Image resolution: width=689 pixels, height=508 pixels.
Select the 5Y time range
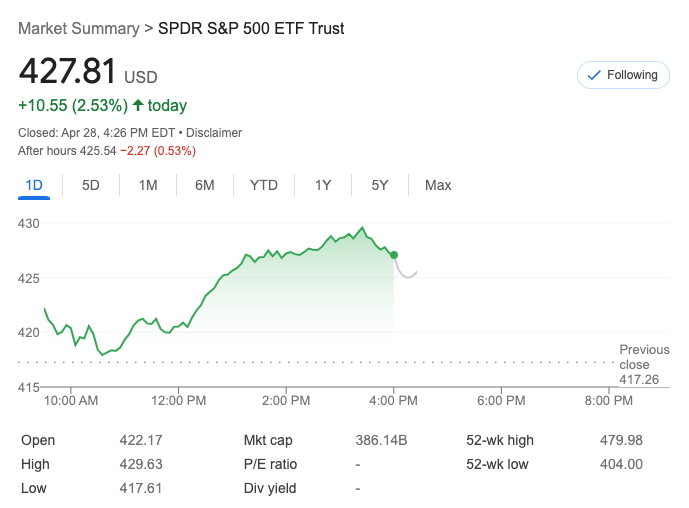click(380, 185)
